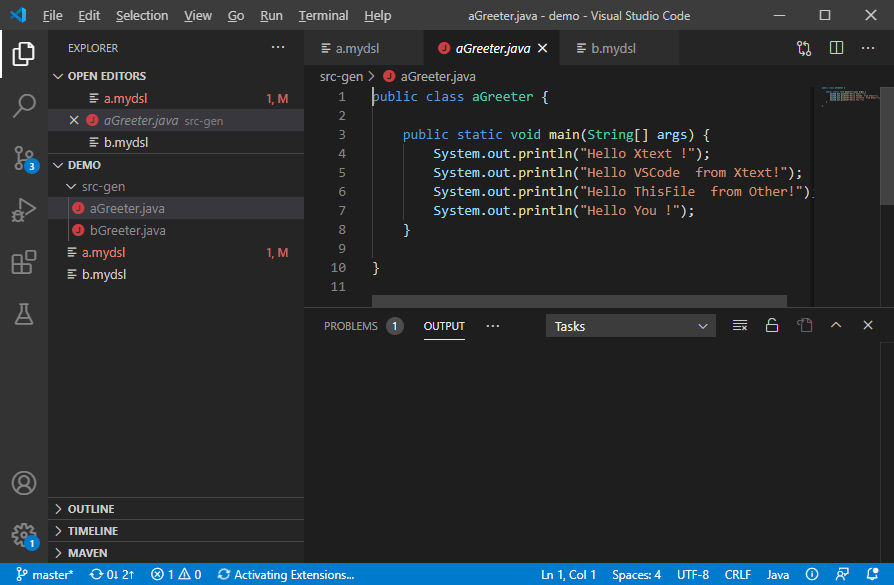Click the src-gen breadcrumb segment
This screenshot has height=585, width=894.
click(x=341, y=76)
